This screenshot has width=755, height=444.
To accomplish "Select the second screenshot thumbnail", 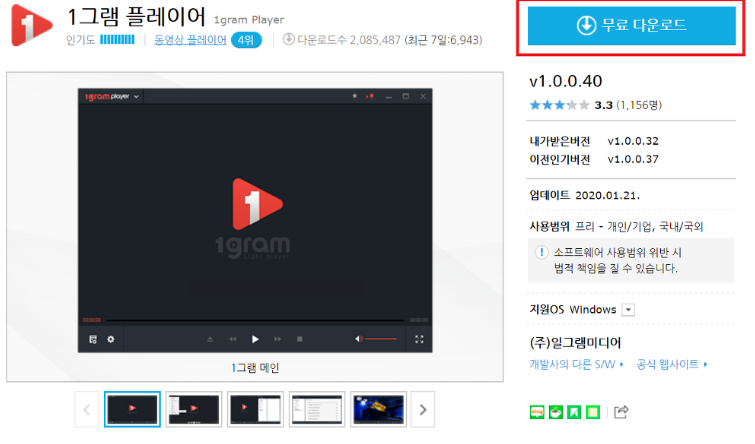I will [x=194, y=409].
